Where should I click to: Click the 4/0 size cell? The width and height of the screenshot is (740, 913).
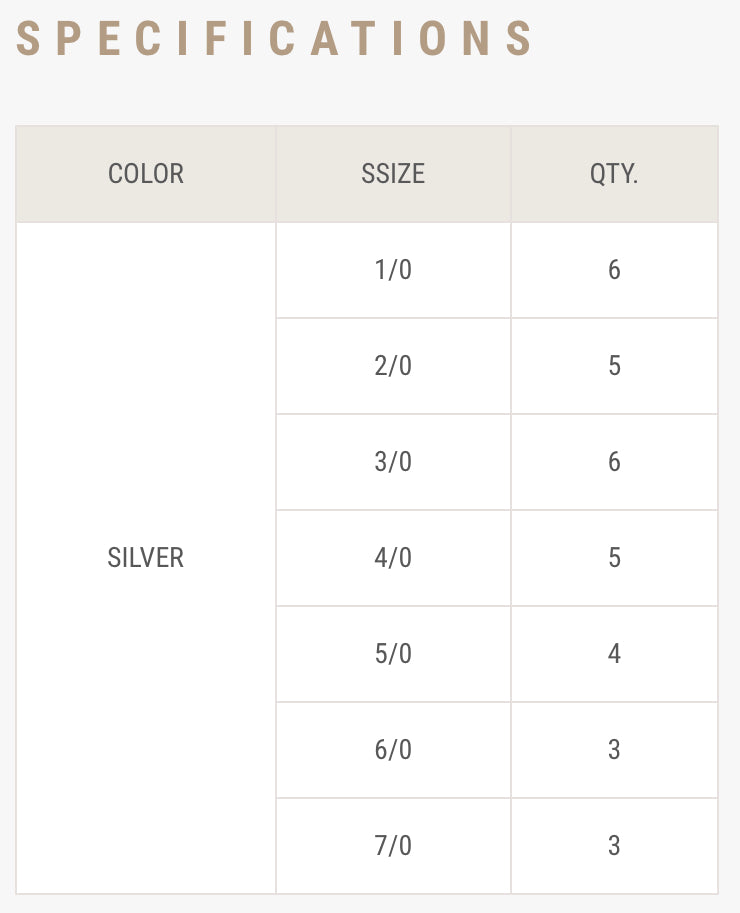pyautogui.click(x=393, y=558)
